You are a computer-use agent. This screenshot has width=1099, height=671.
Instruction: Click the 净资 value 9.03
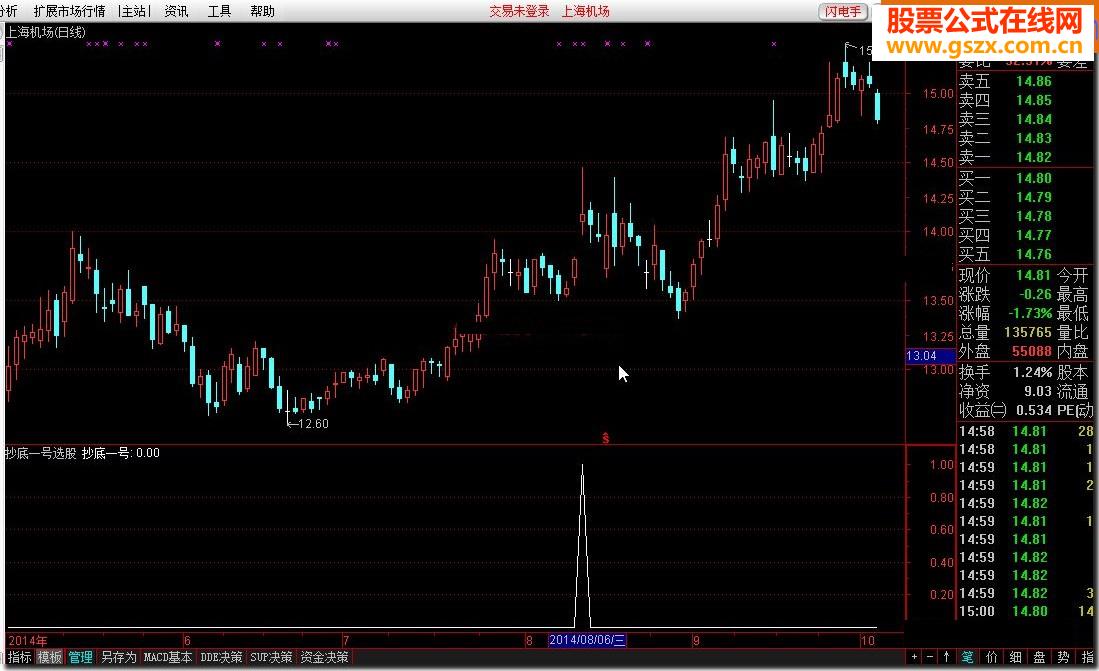(x=1038, y=391)
